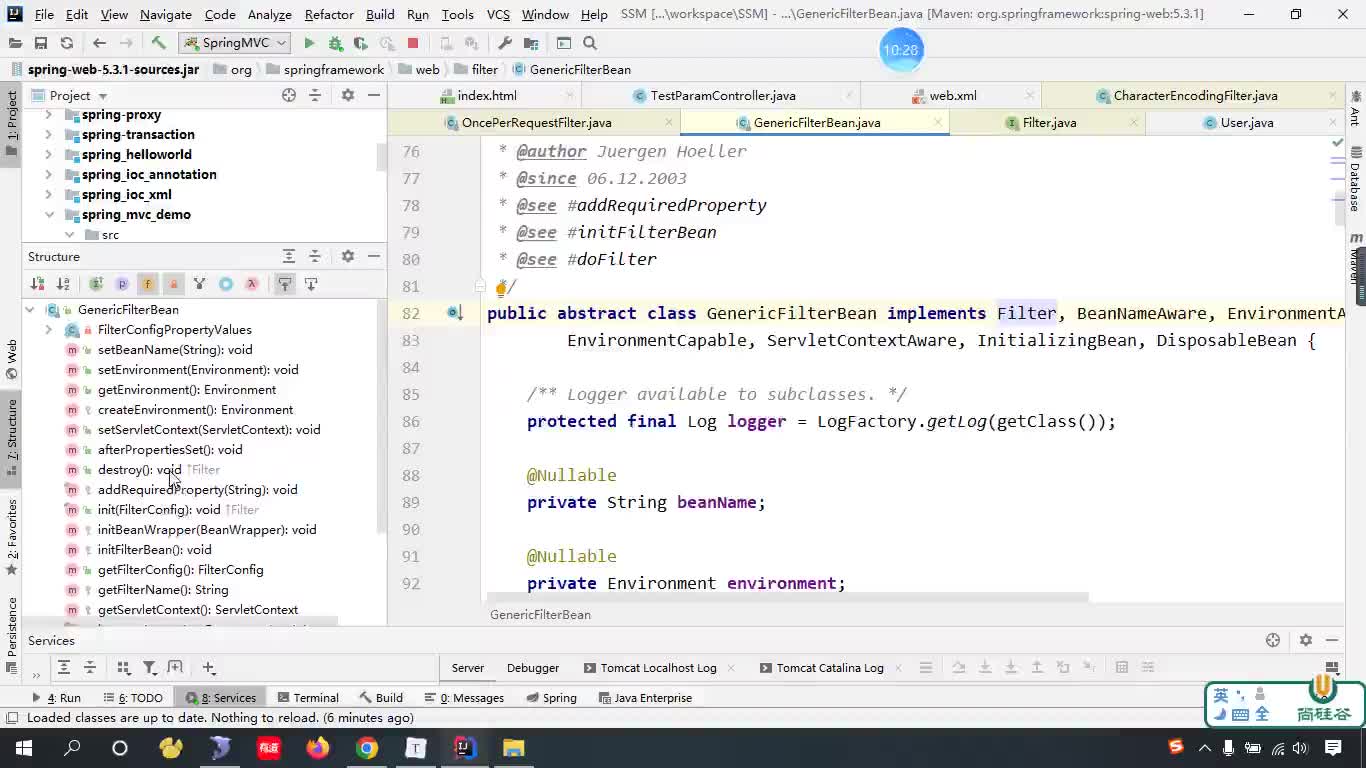Enable Autoscroll from Source in Structure
Screen dimensions: 1366x768
pos(311,284)
